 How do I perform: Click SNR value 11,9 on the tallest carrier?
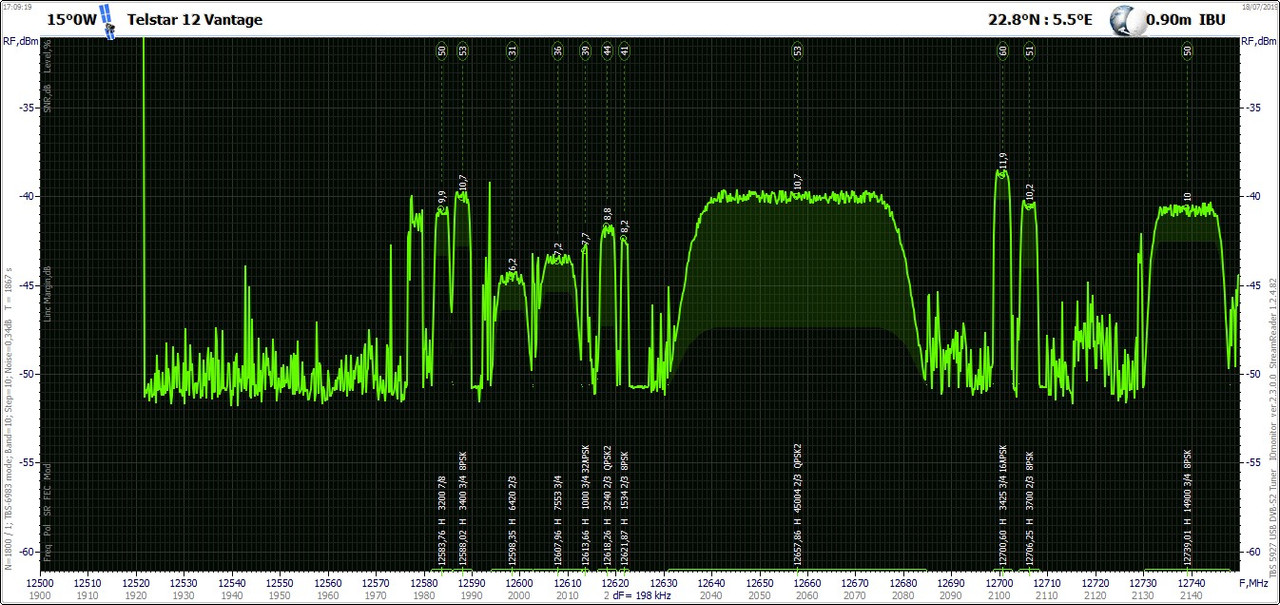[1003, 161]
